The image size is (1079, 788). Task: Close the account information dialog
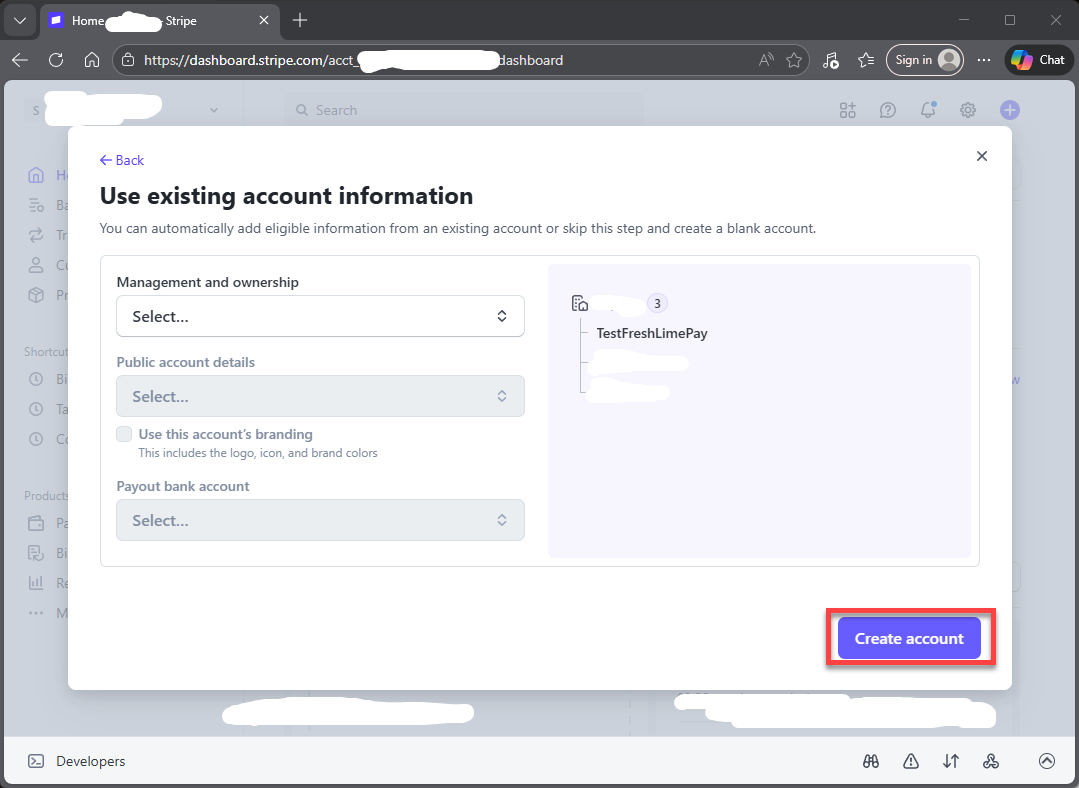click(982, 156)
